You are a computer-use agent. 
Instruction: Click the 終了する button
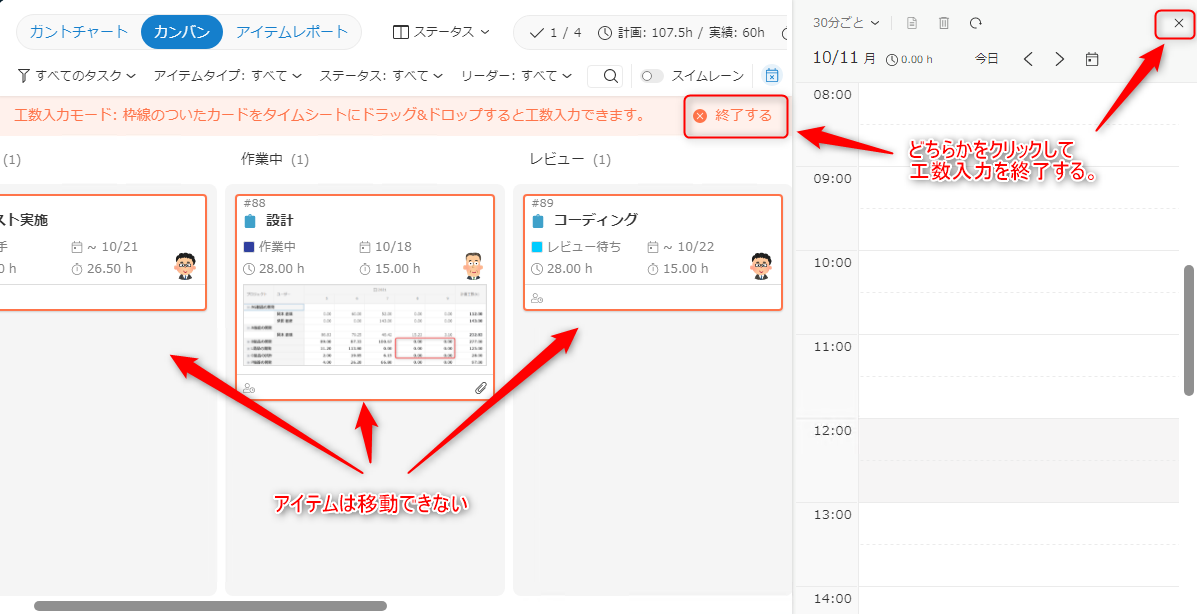tap(734, 116)
